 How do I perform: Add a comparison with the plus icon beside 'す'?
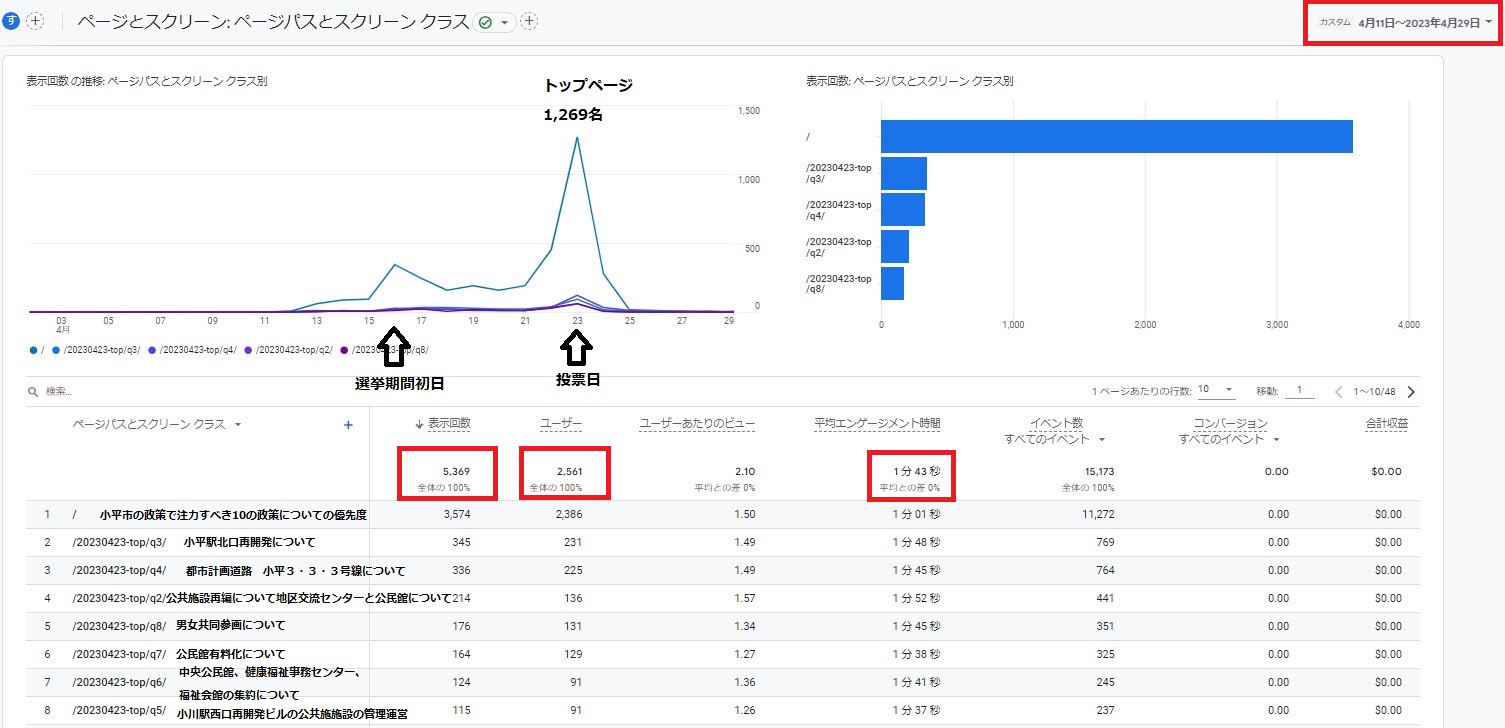[35, 21]
